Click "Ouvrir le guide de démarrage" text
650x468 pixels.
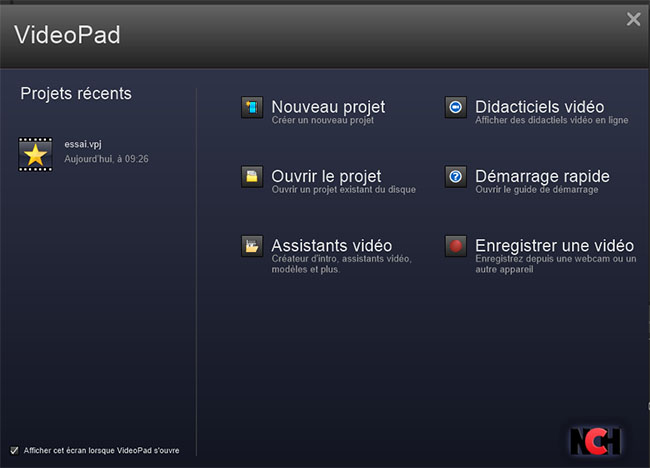pos(537,189)
